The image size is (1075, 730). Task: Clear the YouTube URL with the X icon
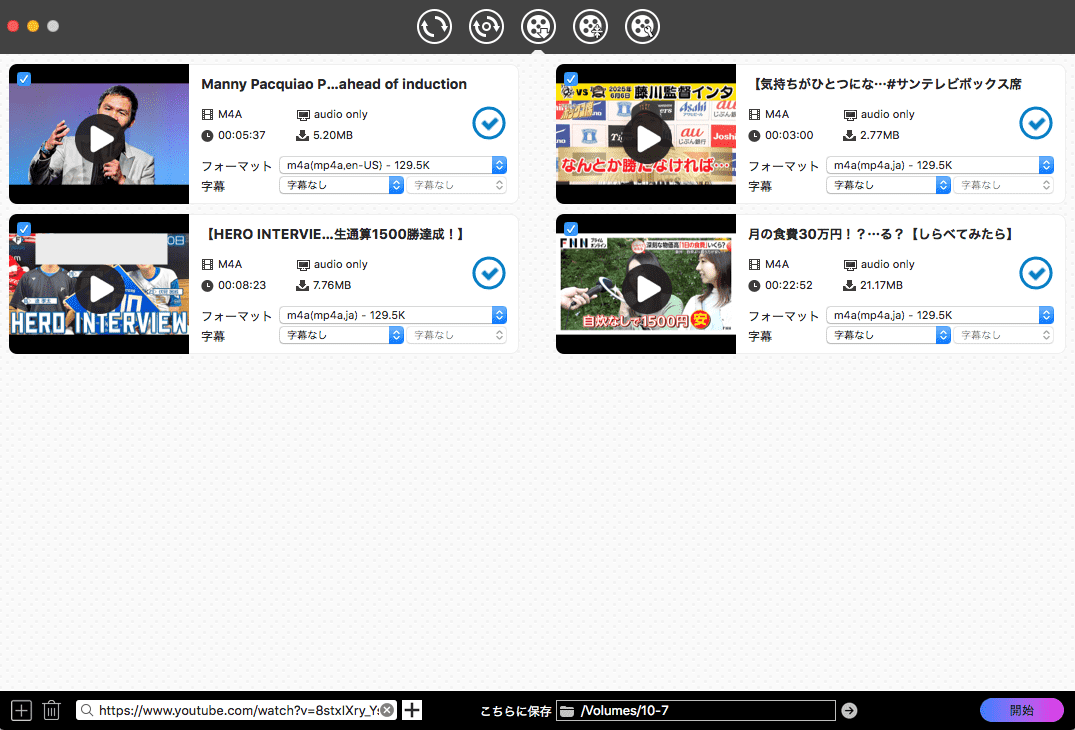387,710
